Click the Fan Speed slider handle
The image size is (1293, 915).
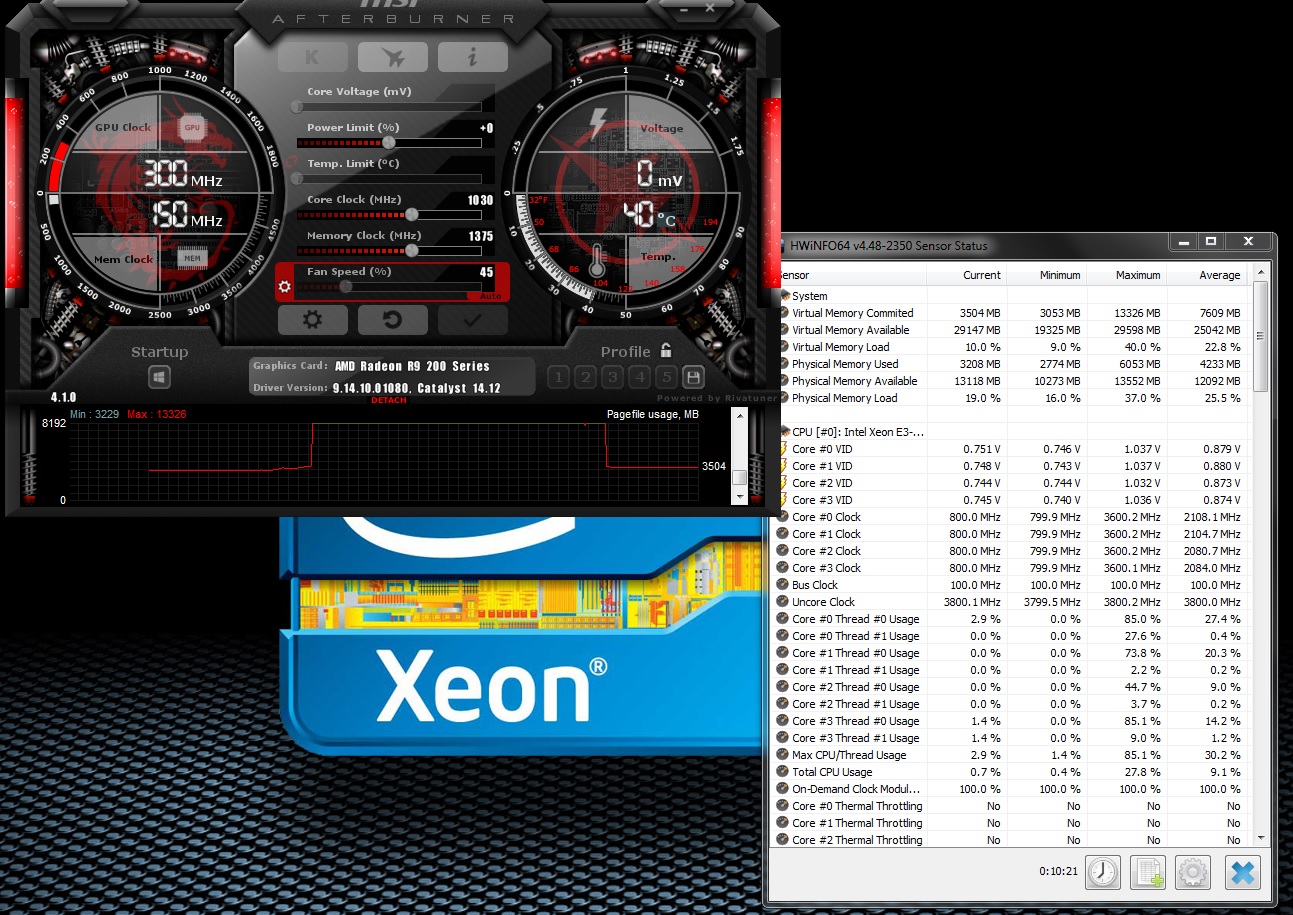(345, 286)
